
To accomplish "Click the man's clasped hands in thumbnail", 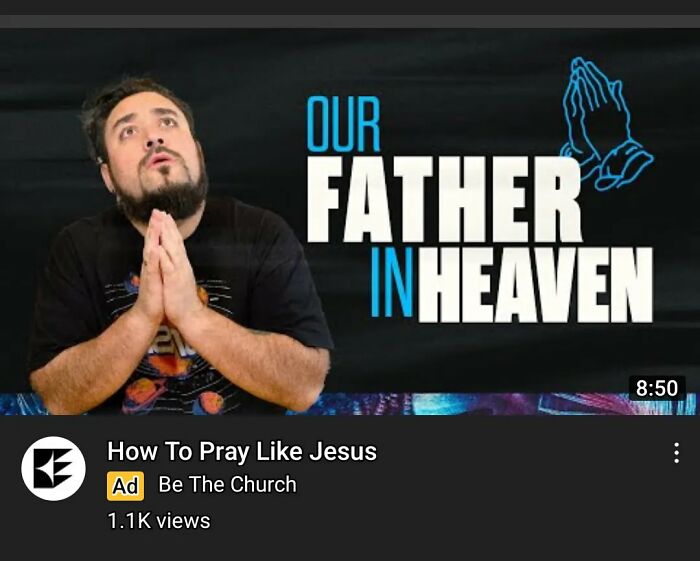I will coord(167,268).
